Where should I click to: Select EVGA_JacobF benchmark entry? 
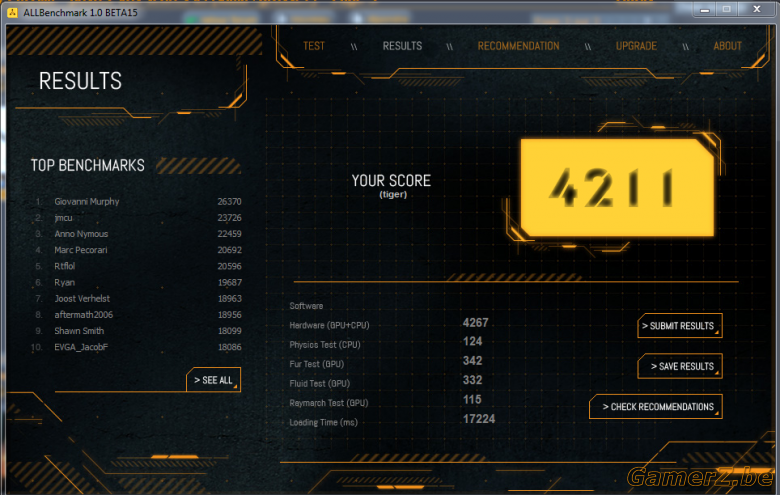(81, 347)
